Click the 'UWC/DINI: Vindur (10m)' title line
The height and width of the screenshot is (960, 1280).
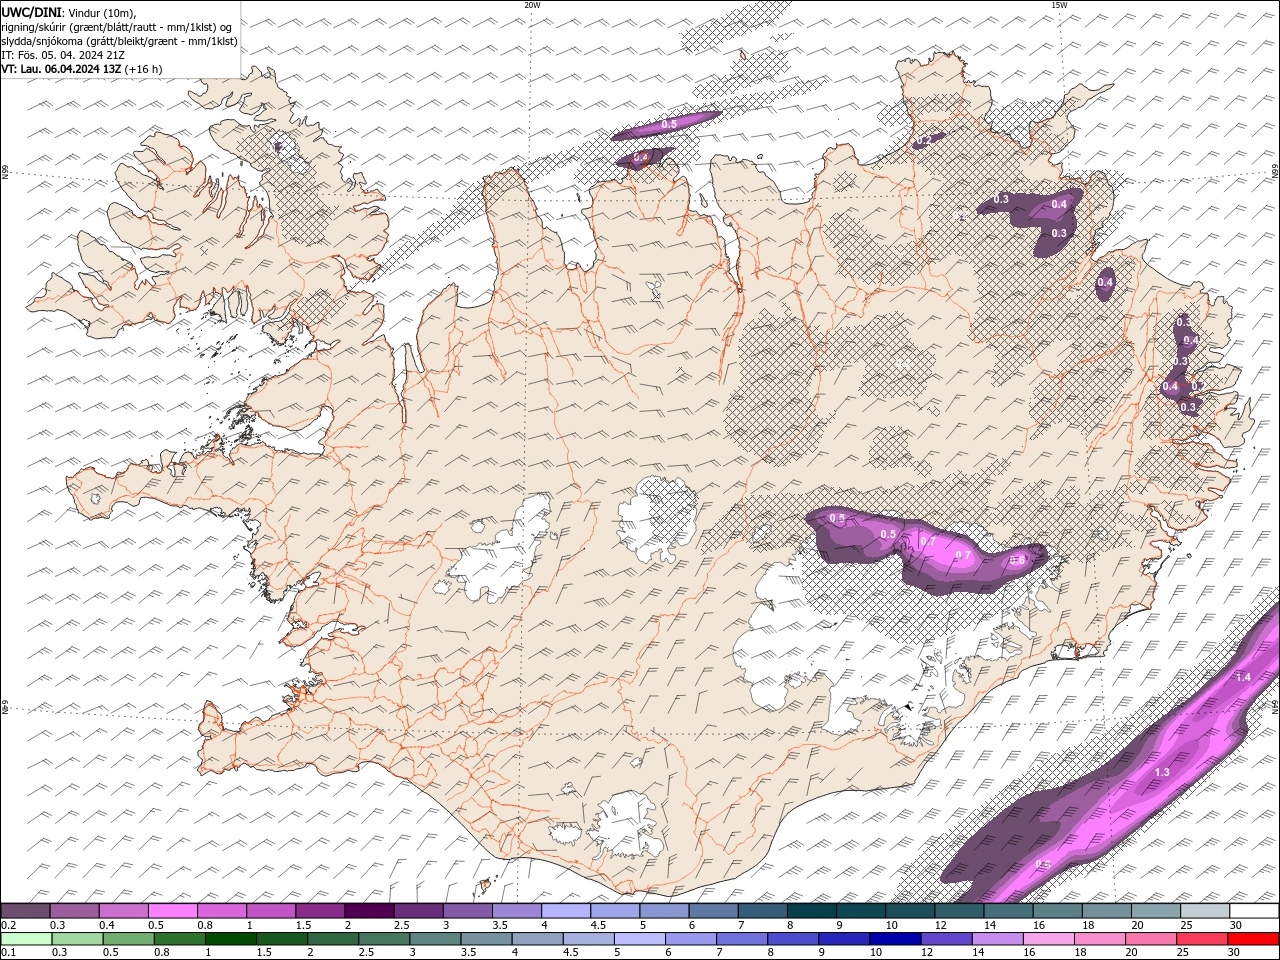pyautogui.click(x=69, y=11)
